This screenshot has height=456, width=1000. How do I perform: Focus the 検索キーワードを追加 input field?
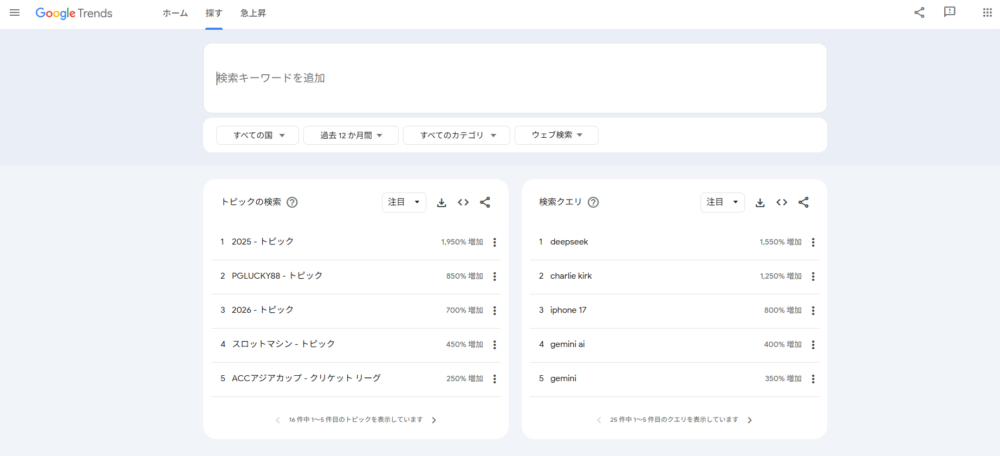[515, 78]
